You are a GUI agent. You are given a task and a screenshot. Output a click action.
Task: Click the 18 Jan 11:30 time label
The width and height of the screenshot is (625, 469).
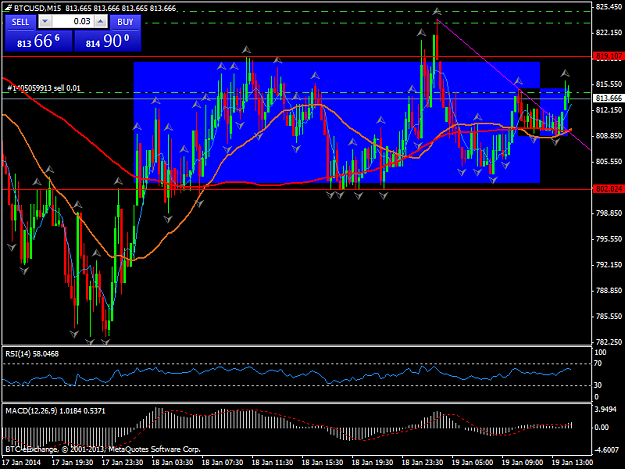tap(273, 463)
